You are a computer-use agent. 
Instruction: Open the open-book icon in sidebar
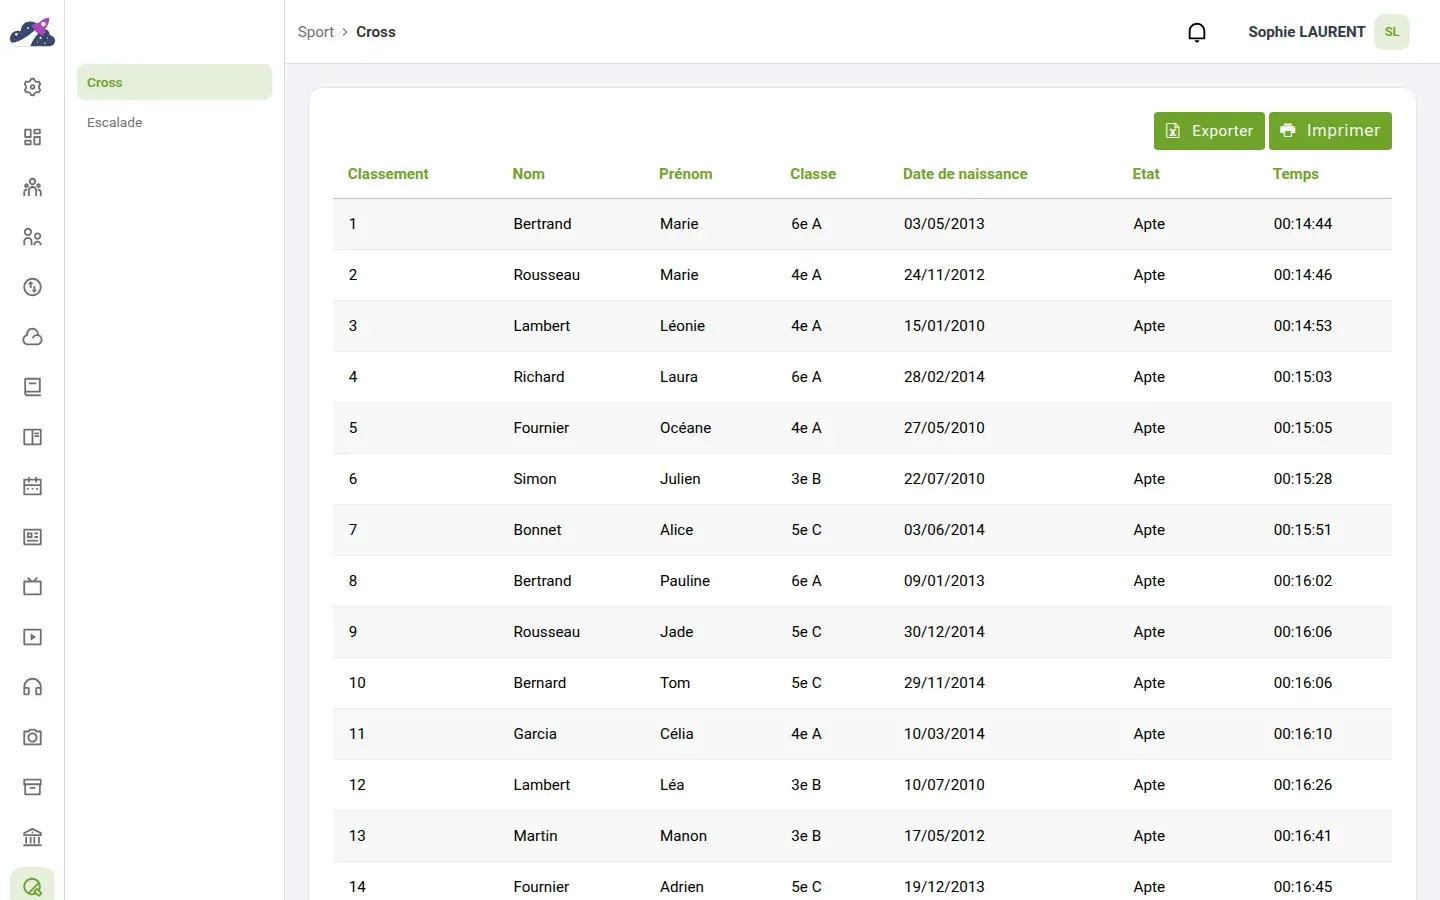click(x=32, y=437)
